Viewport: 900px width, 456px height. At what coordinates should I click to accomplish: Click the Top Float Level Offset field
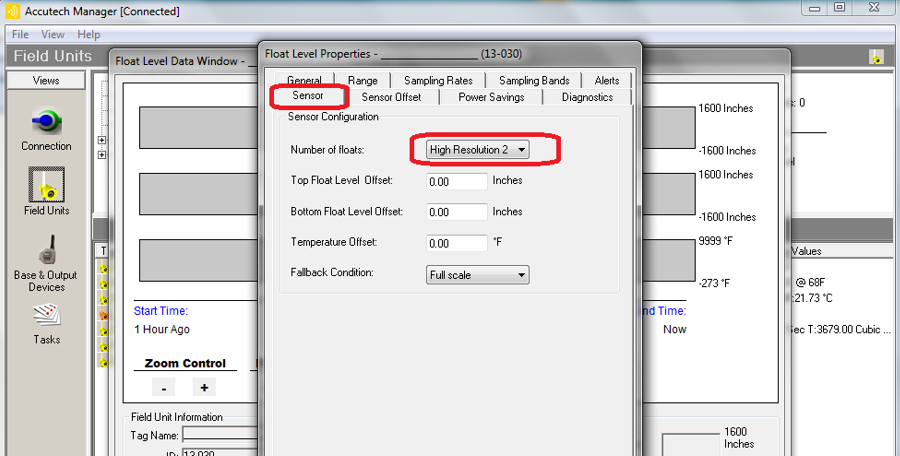457,181
